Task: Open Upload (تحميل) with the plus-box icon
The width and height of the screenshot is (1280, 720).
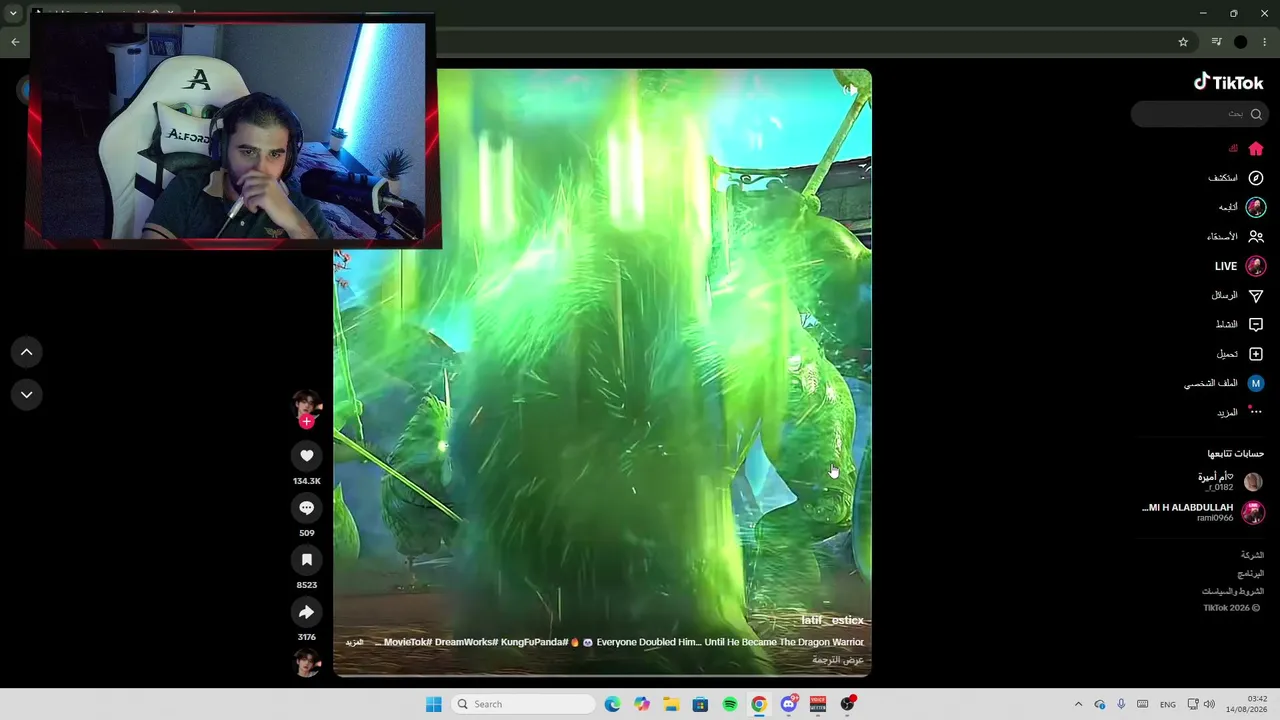Action: [x=1256, y=354]
